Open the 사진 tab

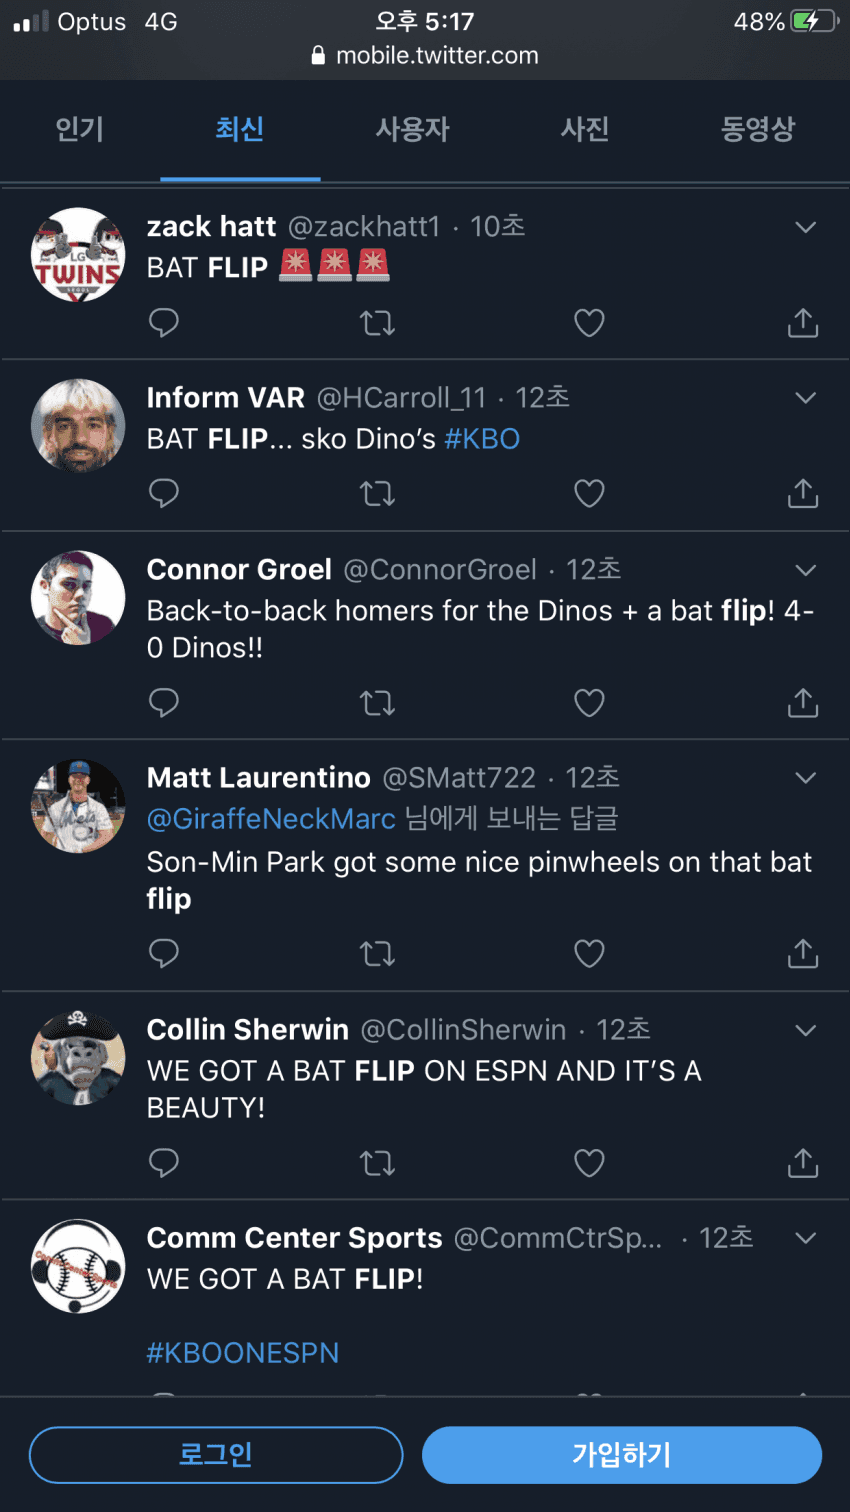coord(585,129)
